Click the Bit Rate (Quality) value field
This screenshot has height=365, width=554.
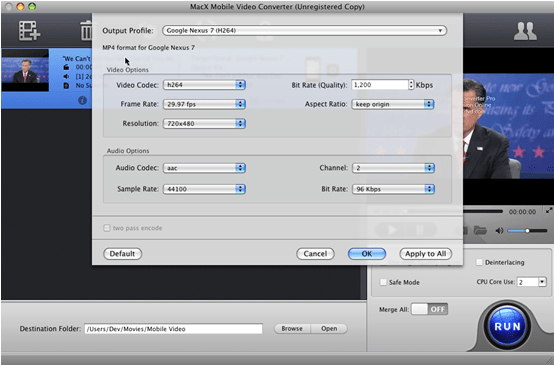(380, 85)
